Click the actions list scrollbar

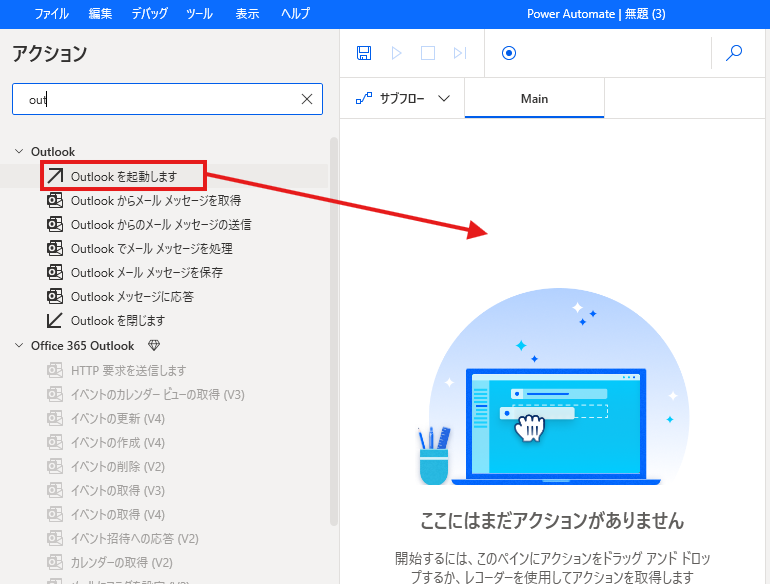coord(334,332)
